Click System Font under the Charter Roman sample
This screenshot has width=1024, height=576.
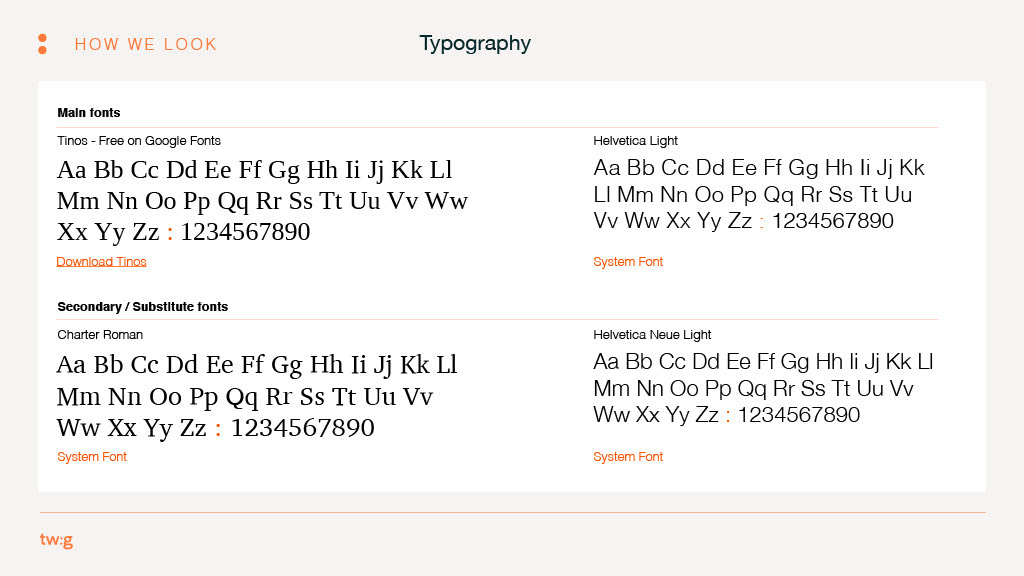(92, 457)
